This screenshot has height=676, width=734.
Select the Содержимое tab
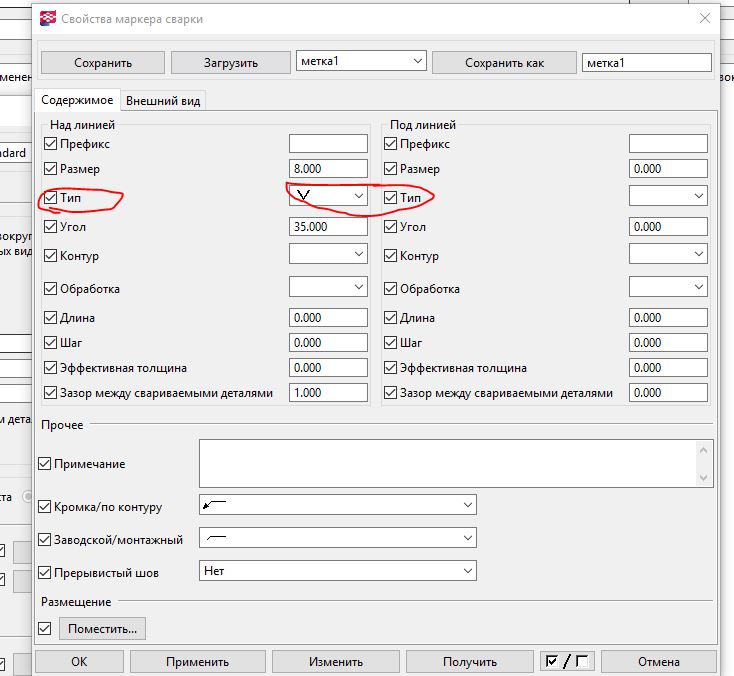[77, 100]
